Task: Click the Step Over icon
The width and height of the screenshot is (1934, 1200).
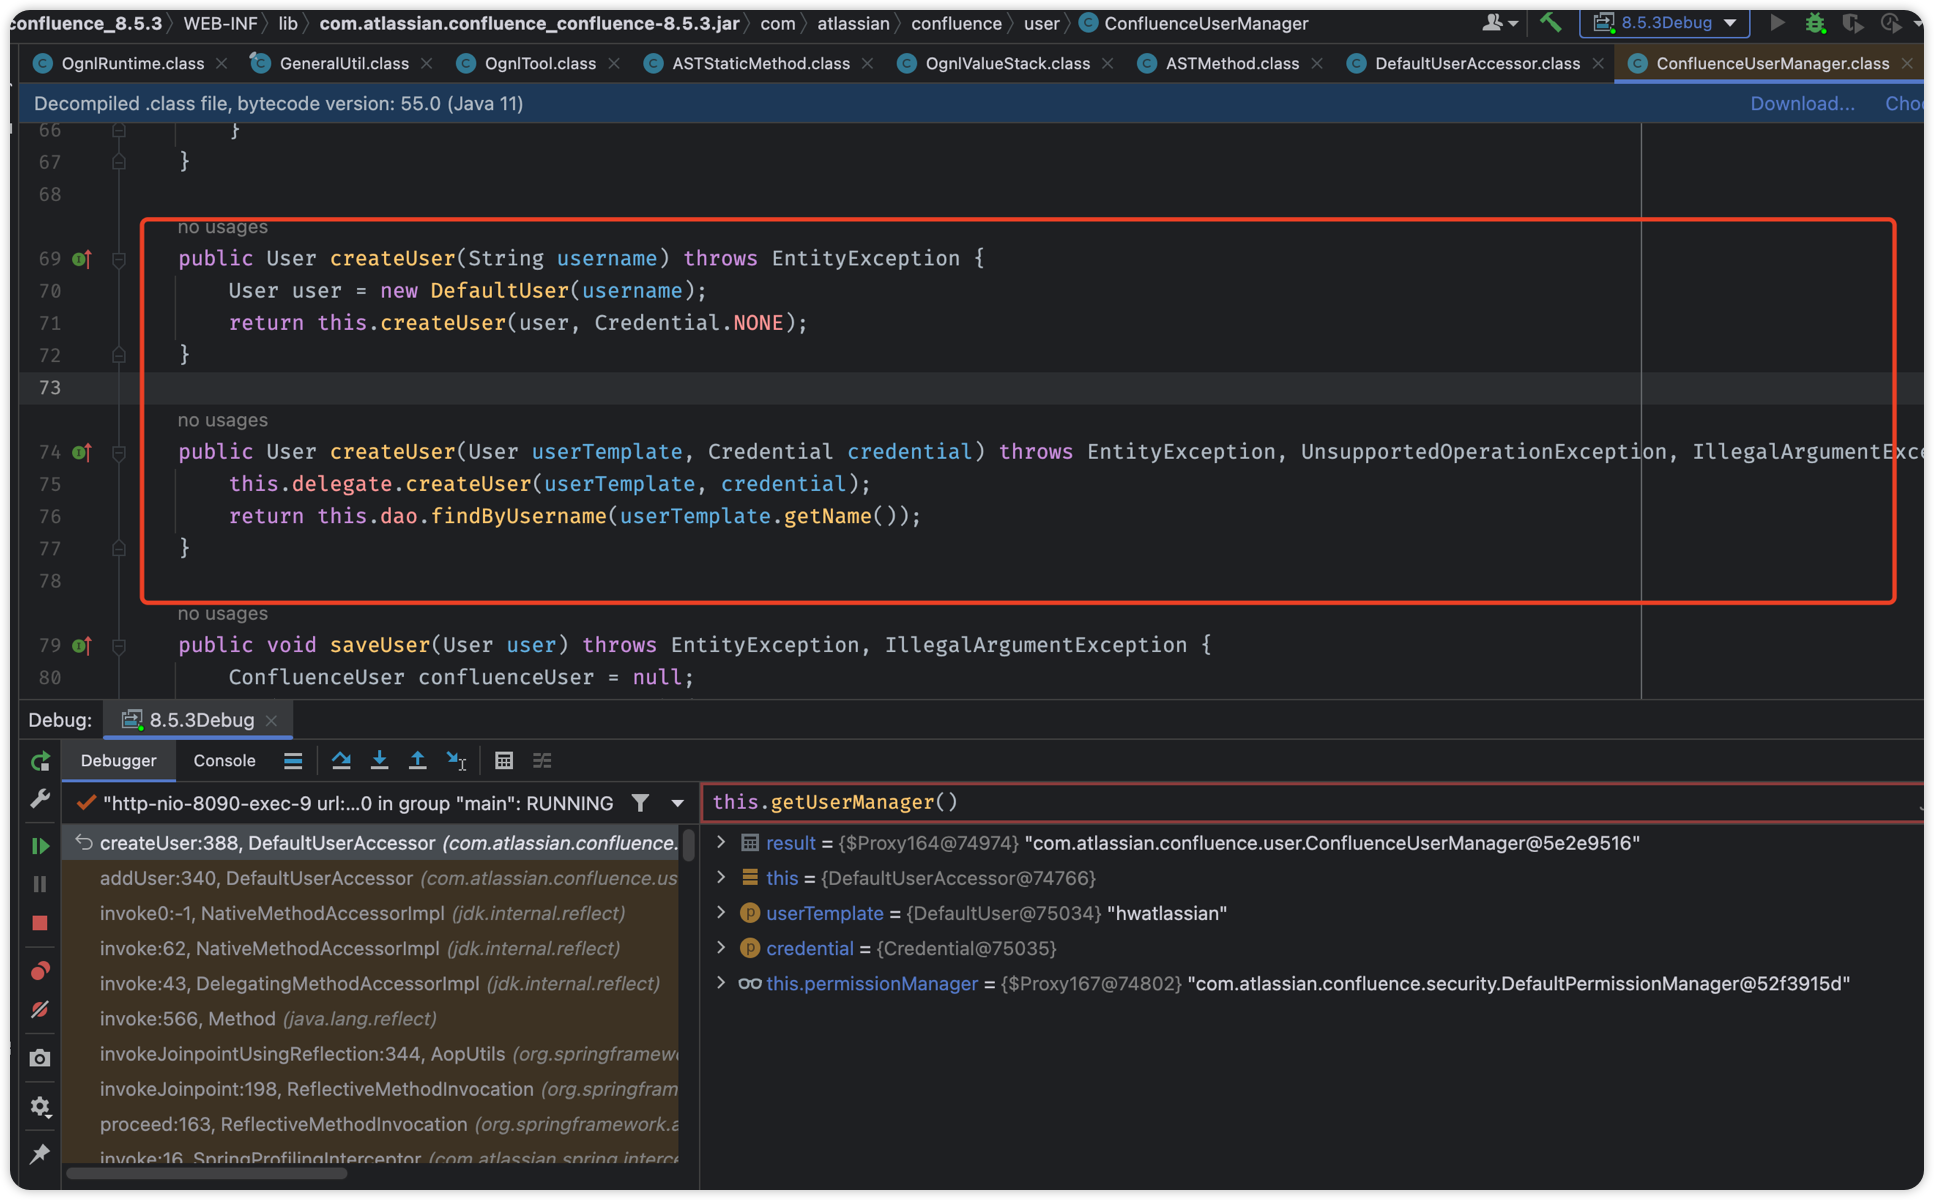Action: (x=341, y=761)
